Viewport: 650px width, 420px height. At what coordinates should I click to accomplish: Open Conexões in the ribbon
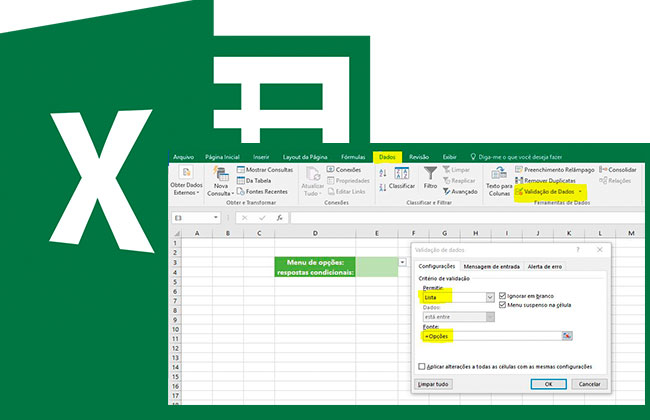point(344,170)
